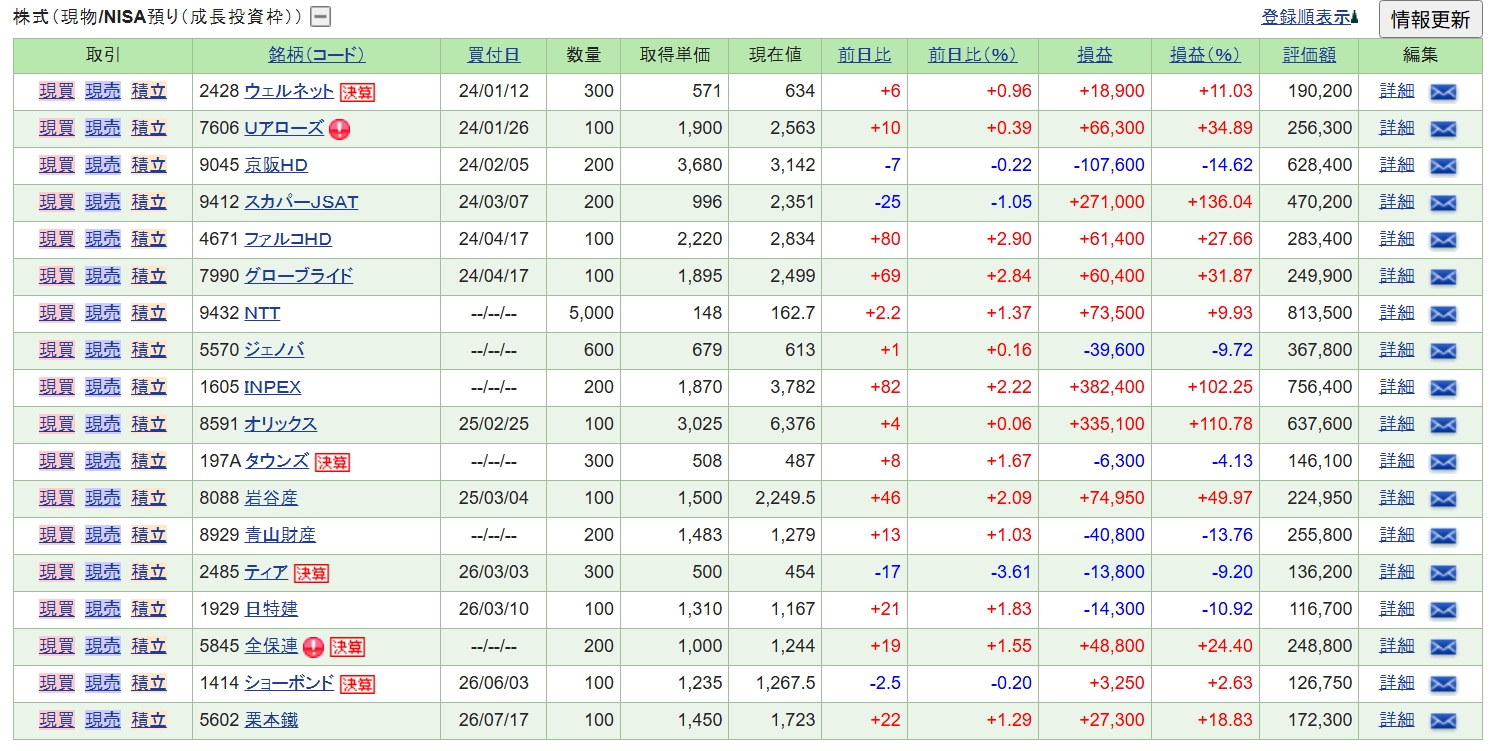Sort by 損益(%) column header
The image size is (1500, 751).
coord(1205,55)
